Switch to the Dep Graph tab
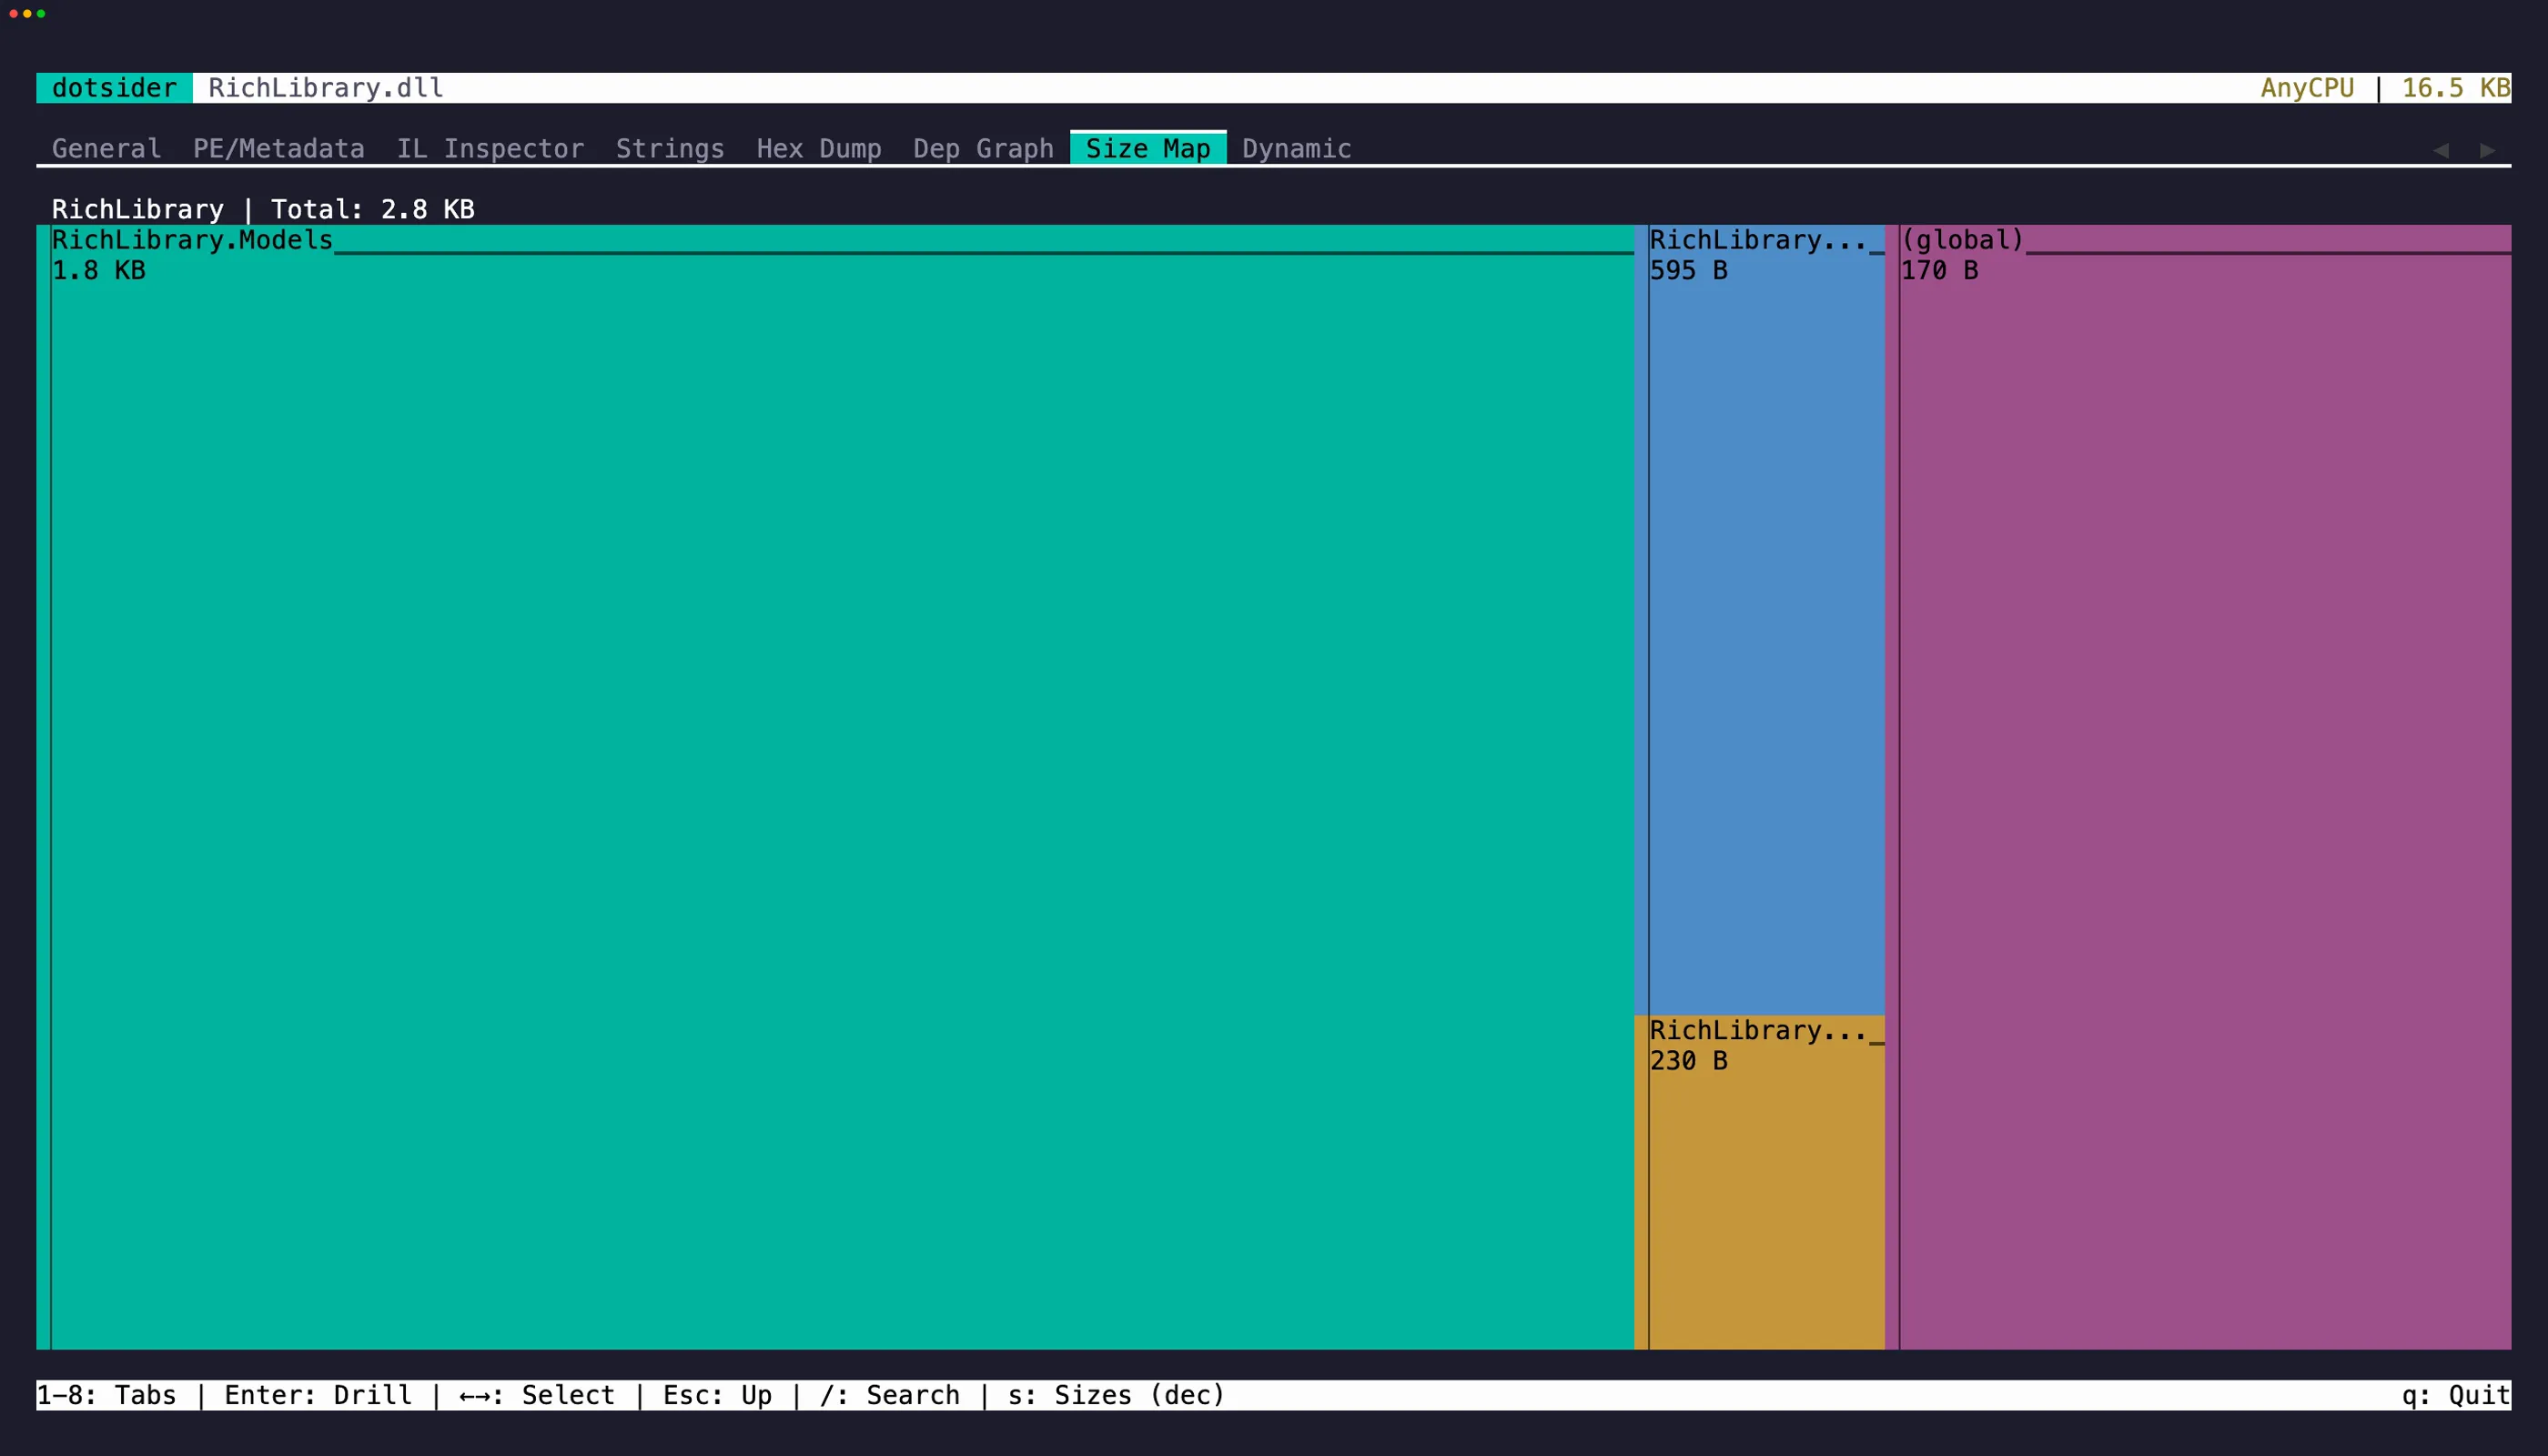 pos(983,148)
